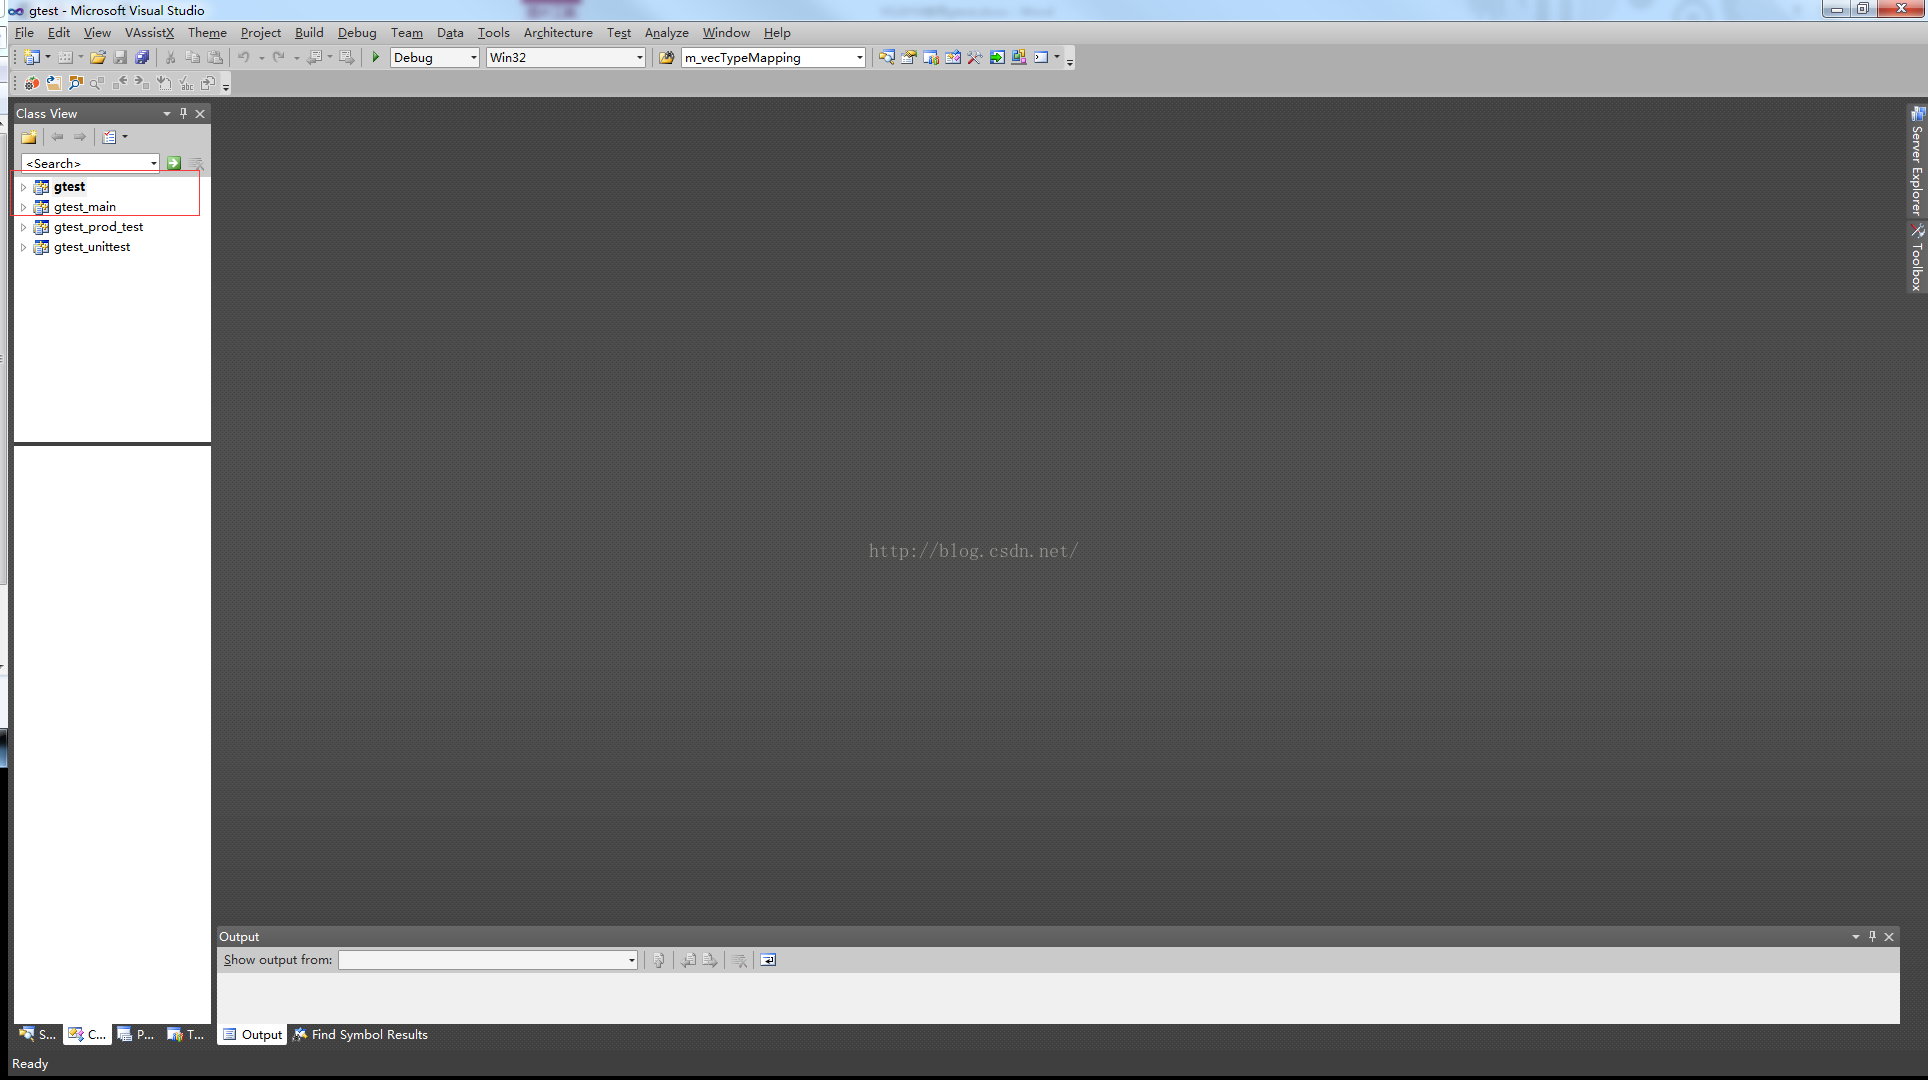Click the Open File folder icon

[x=98, y=58]
